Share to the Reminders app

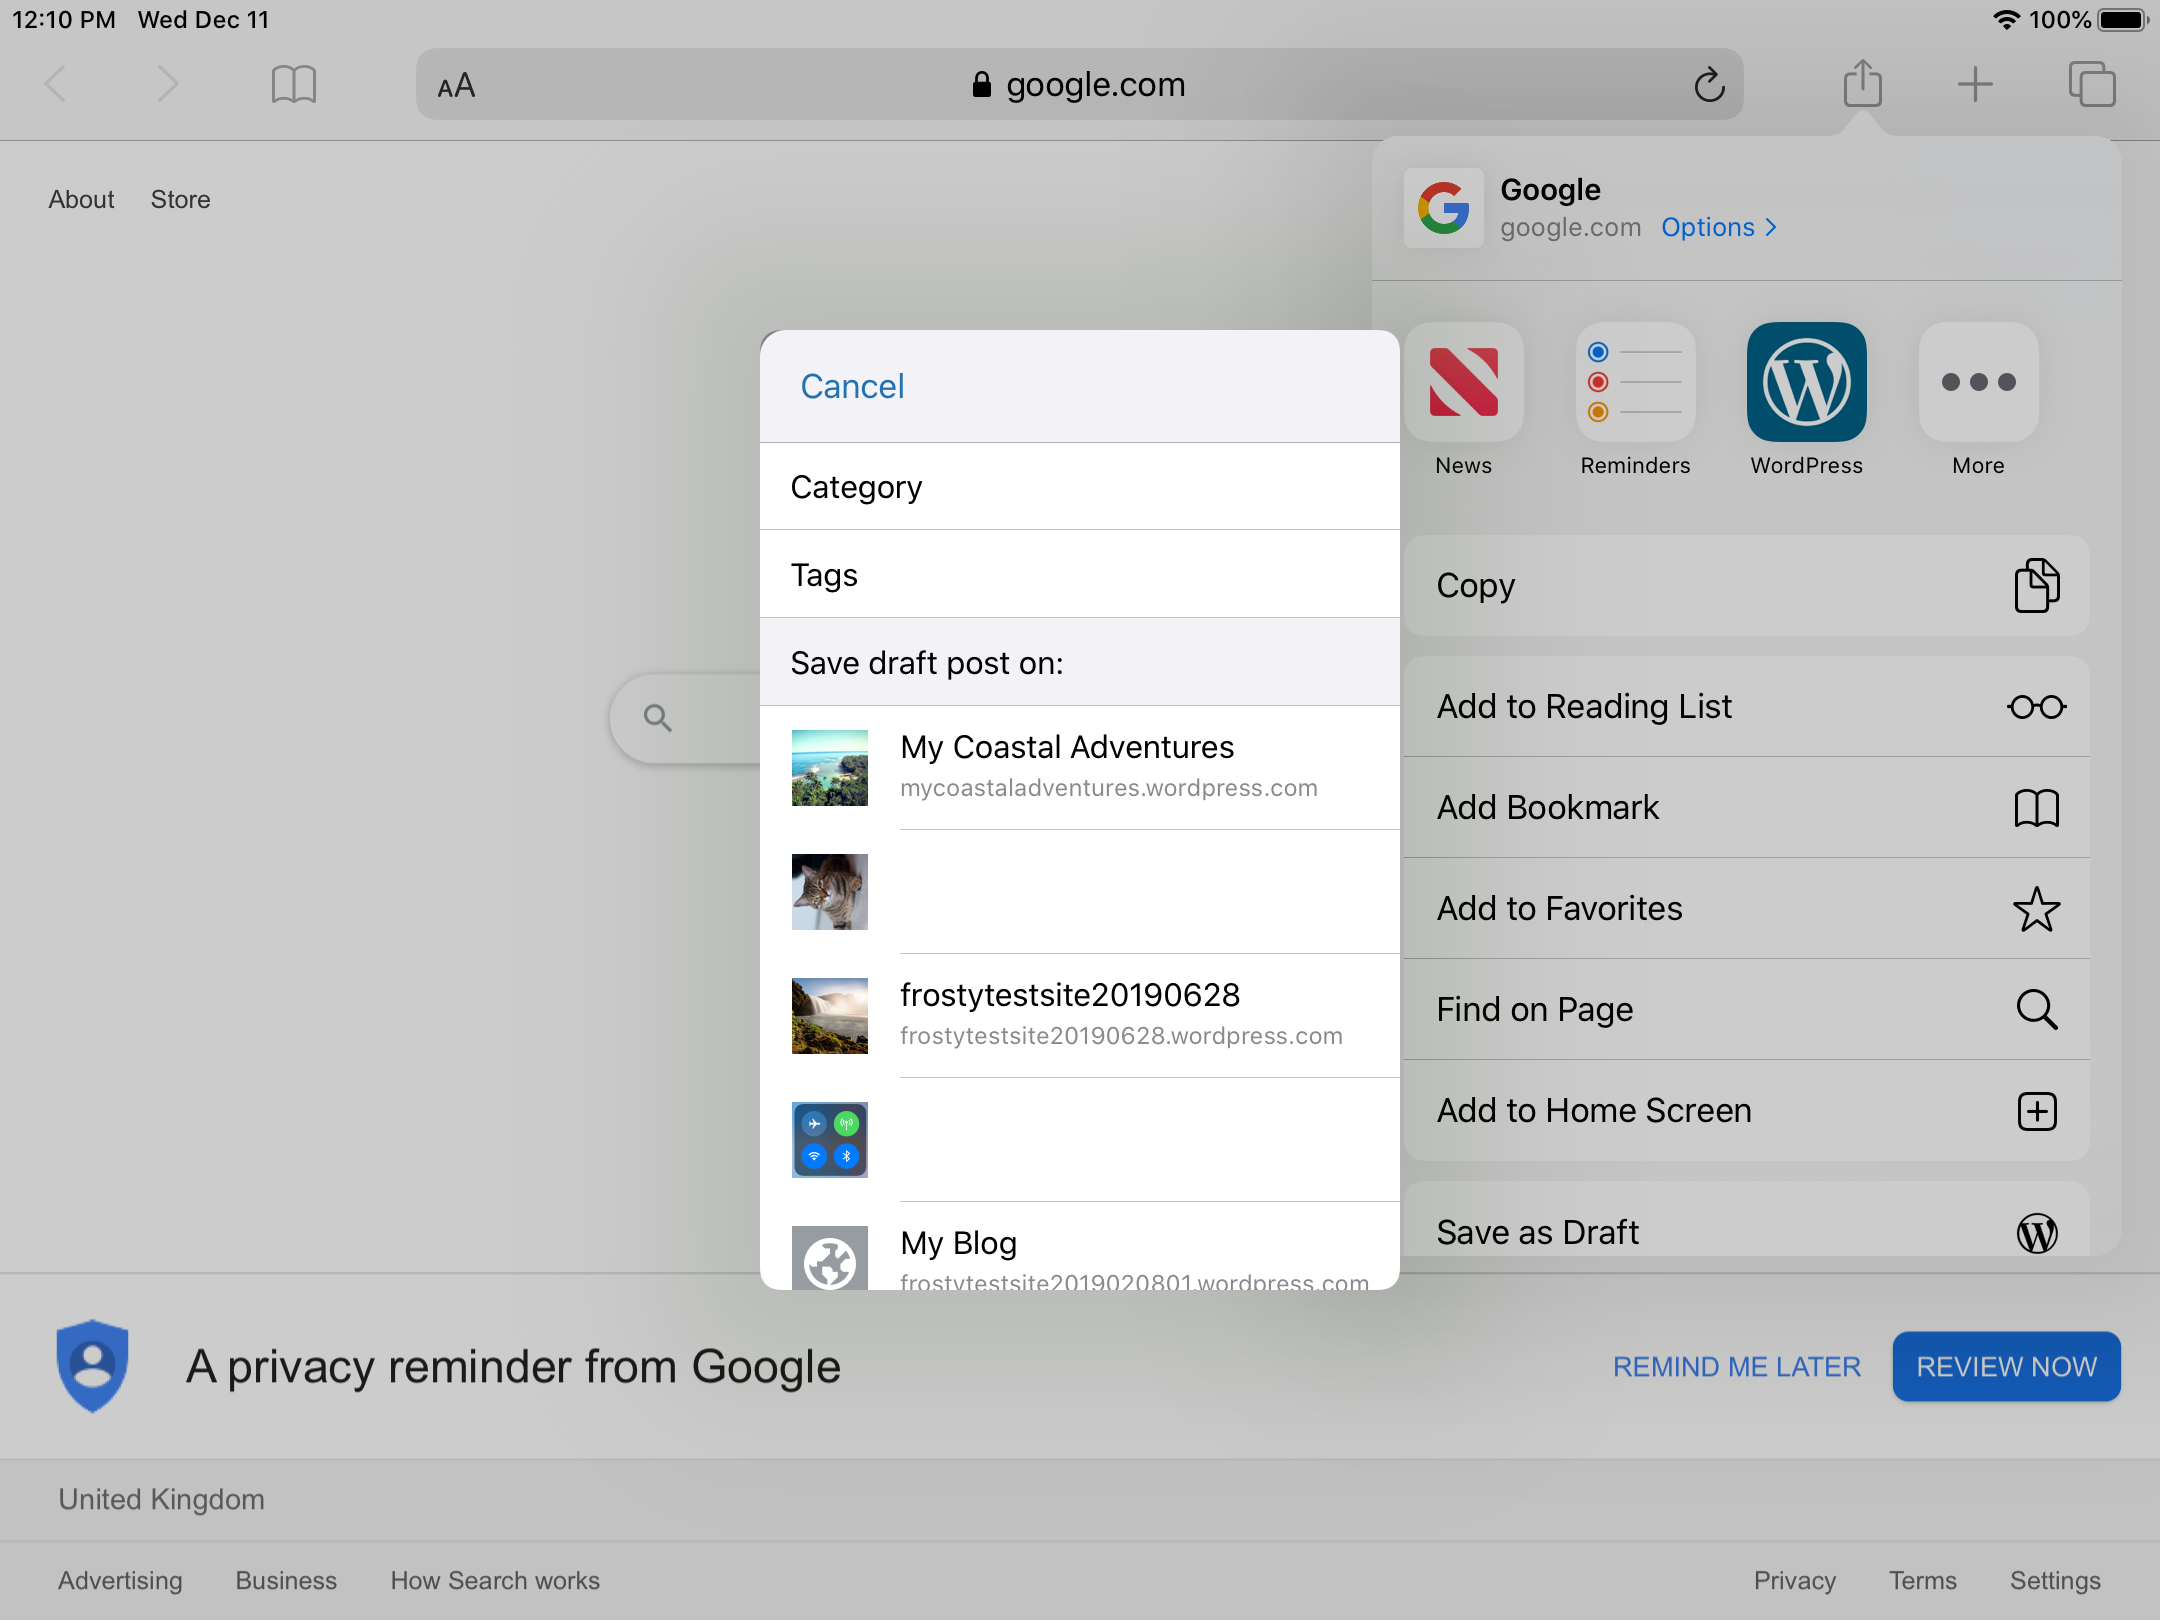pyautogui.click(x=1636, y=400)
